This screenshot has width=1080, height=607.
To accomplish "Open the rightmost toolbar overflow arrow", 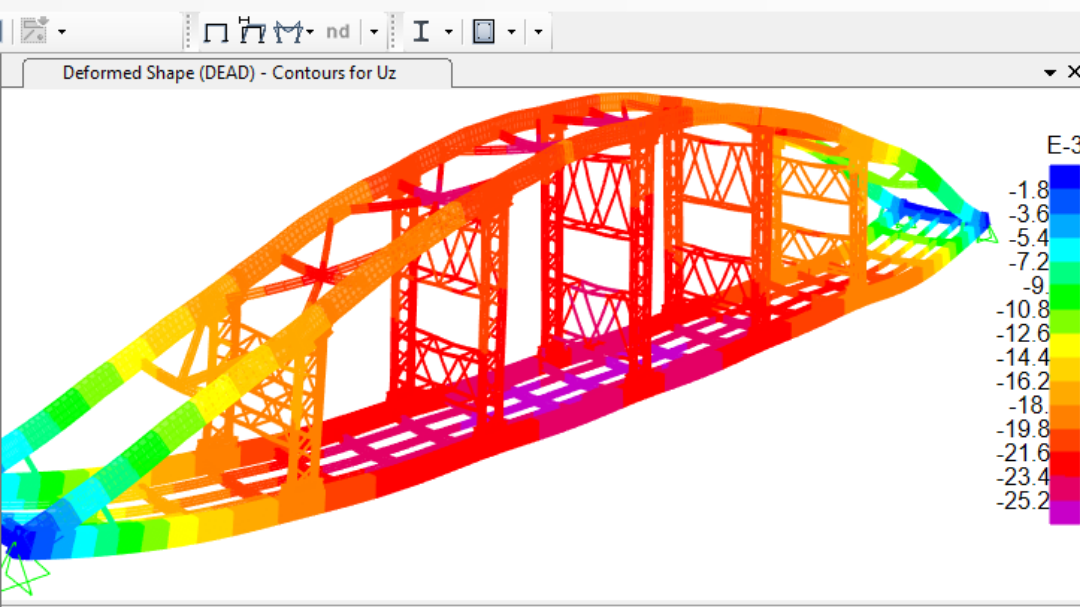I will tap(538, 33).
